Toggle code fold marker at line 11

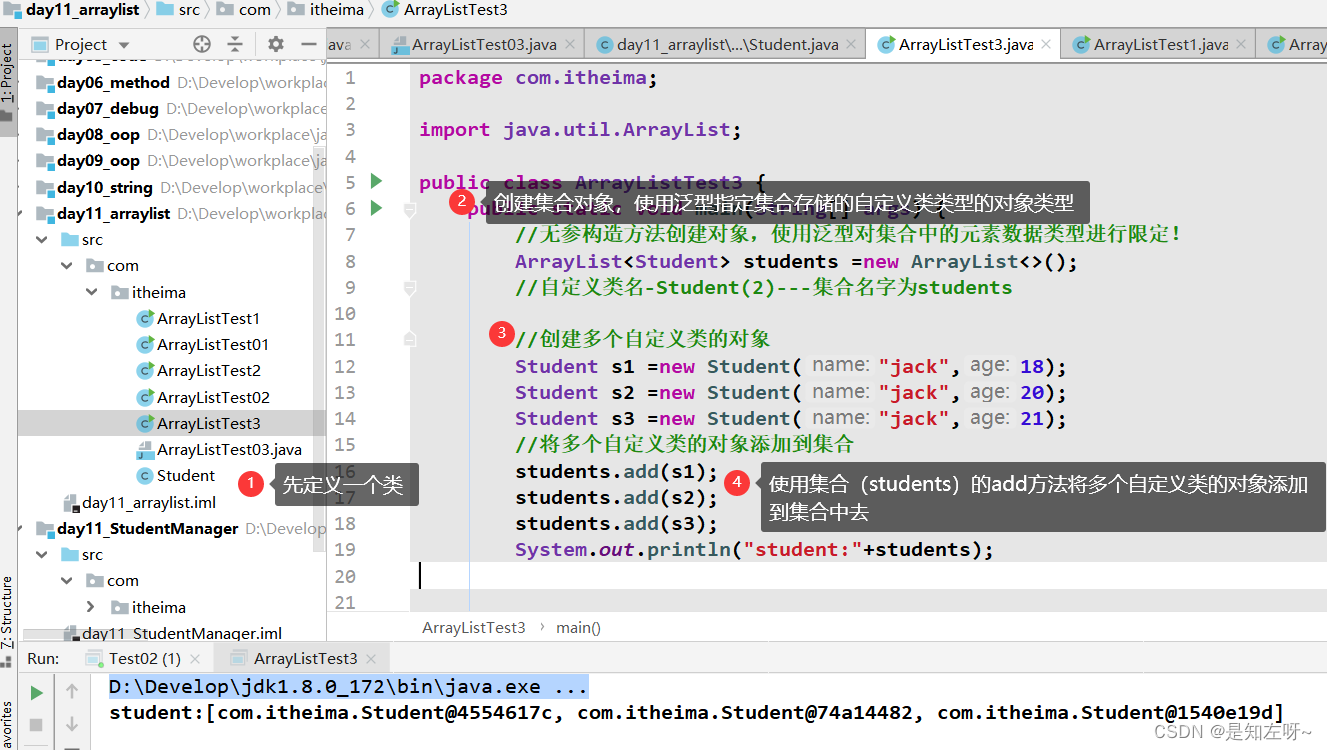[409, 340]
